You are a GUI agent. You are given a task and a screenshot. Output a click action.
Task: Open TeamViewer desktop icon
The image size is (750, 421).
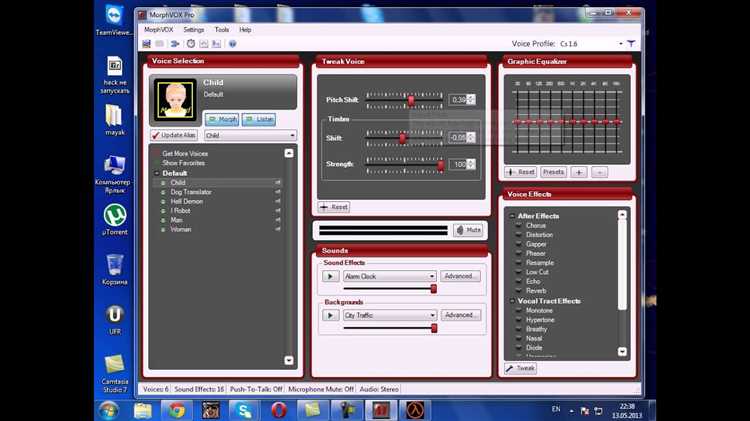coord(114,19)
